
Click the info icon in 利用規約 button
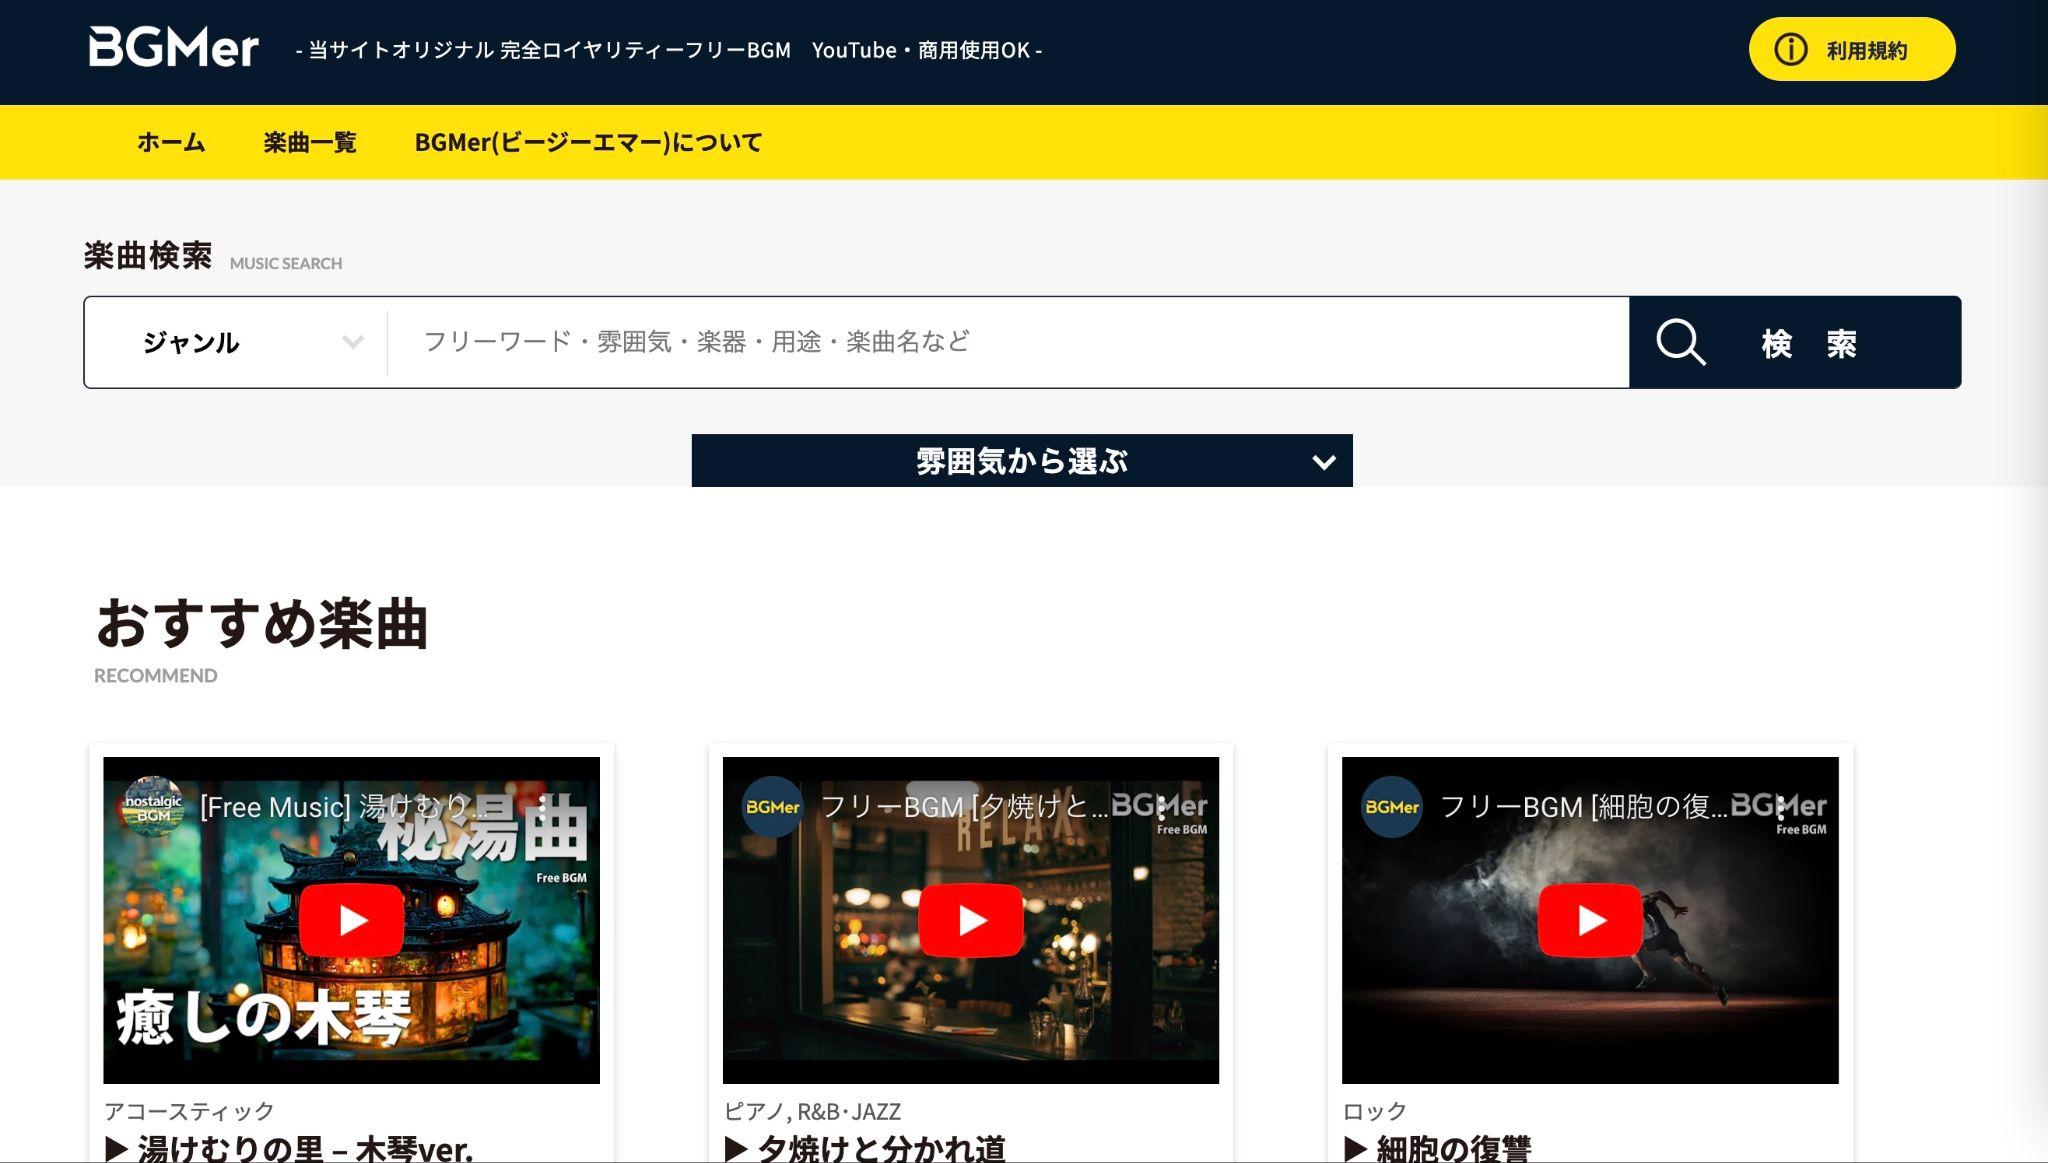1790,49
